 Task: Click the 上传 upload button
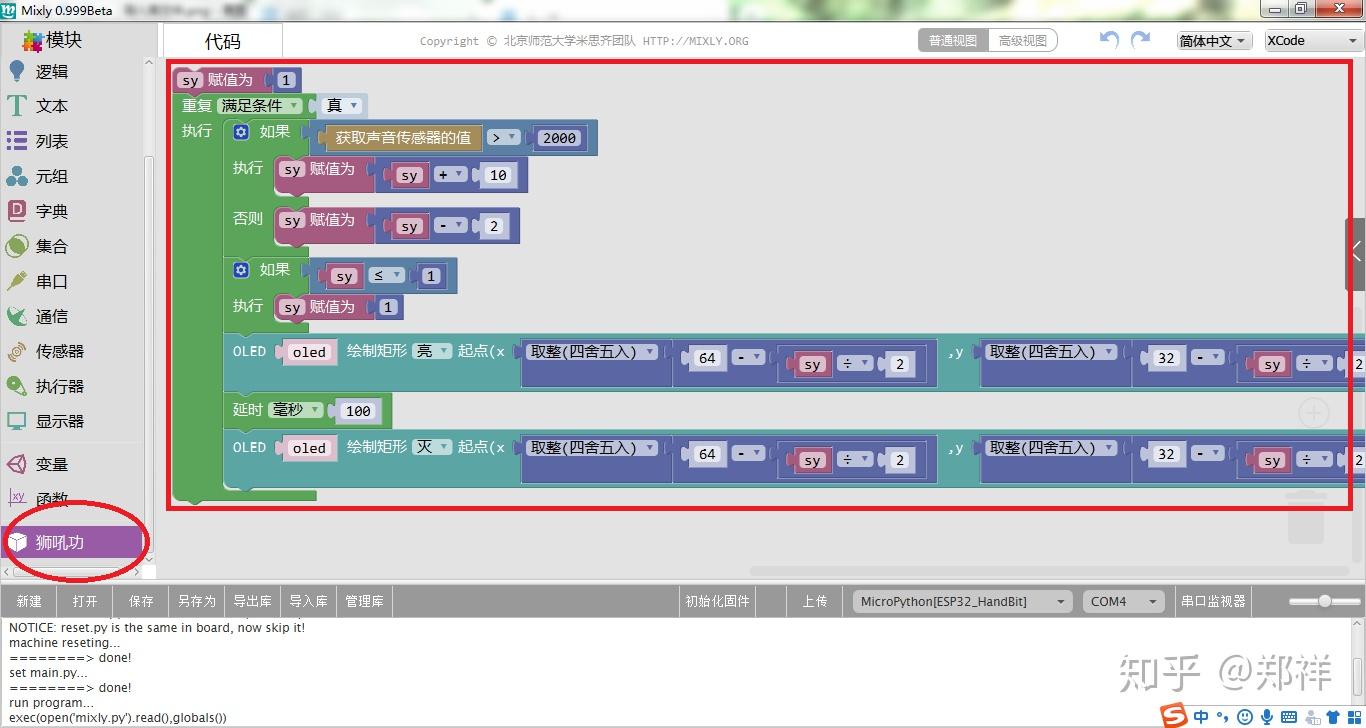click(815, 601)
